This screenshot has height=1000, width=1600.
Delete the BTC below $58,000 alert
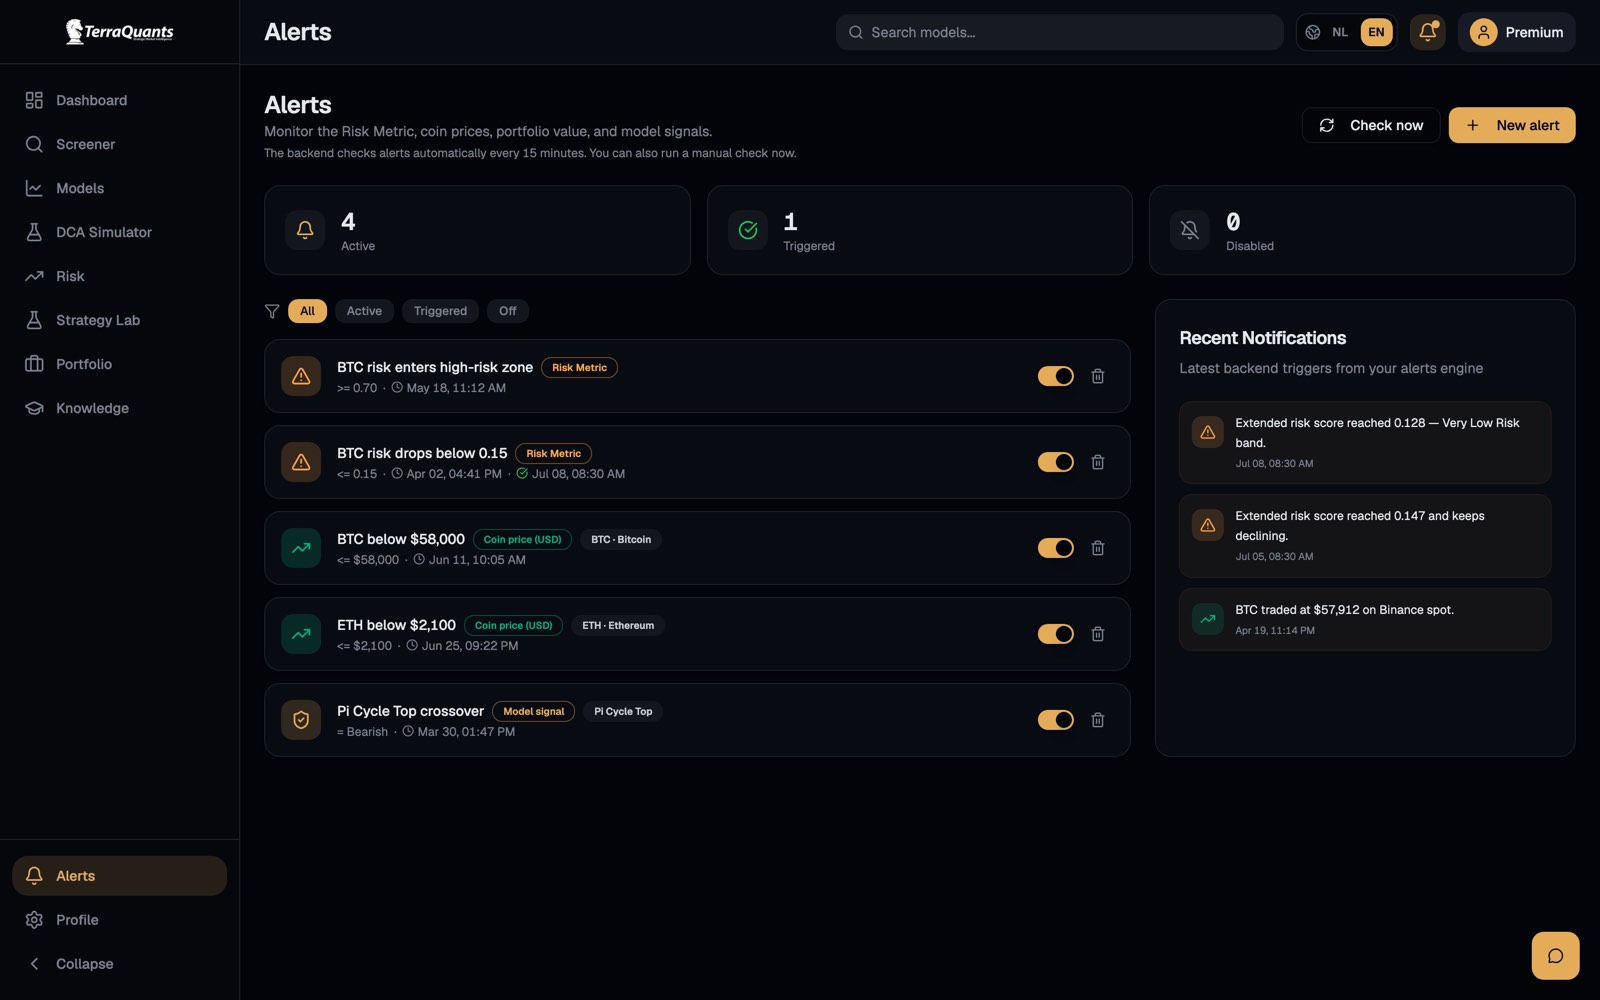click(1097, 548)
